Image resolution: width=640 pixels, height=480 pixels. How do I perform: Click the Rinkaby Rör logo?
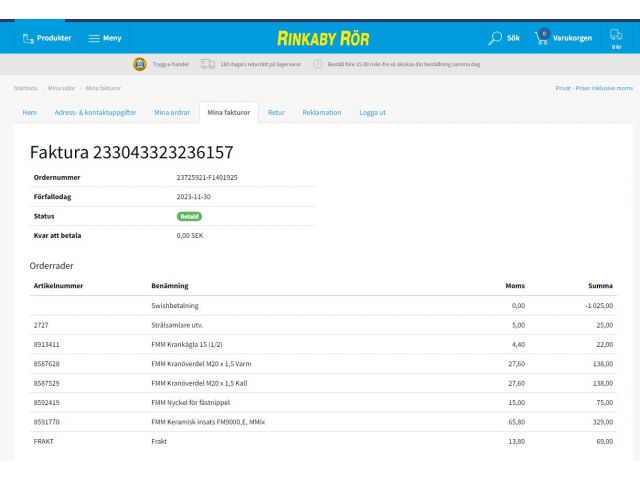pyautogui.click(x=323, y=38)
